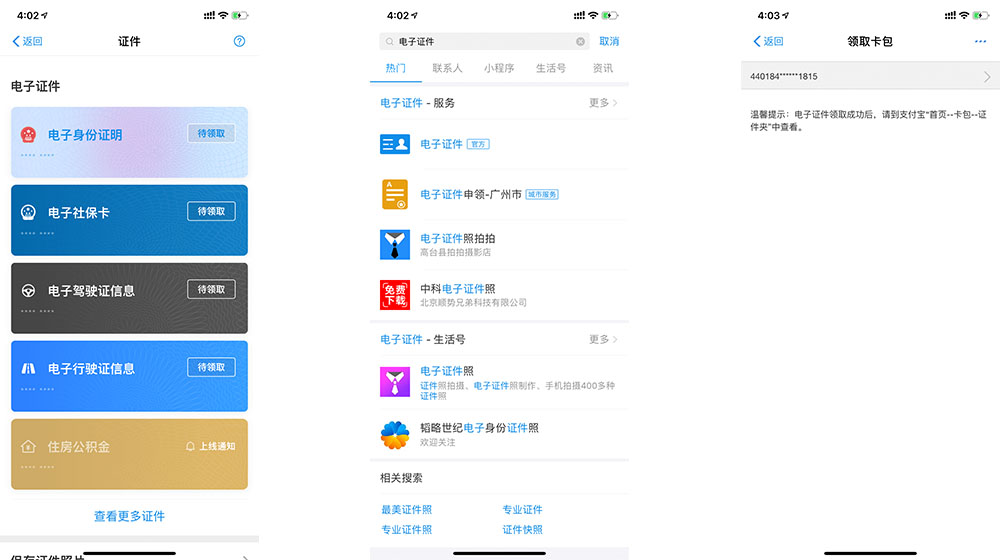The height and width of the screenshot is (560, 1000).
Task: Open the 中科电子证件照 red icon
Action: coord(395,295)
